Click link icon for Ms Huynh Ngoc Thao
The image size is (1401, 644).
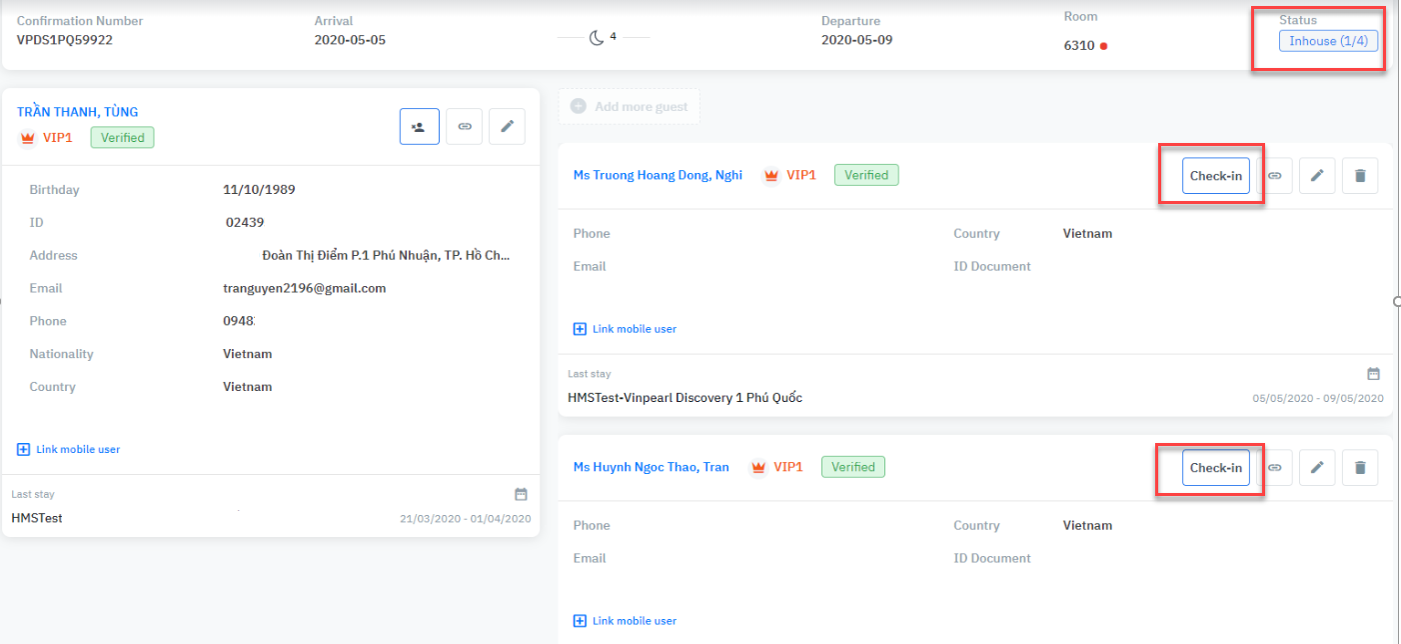tap(1275, 467)
